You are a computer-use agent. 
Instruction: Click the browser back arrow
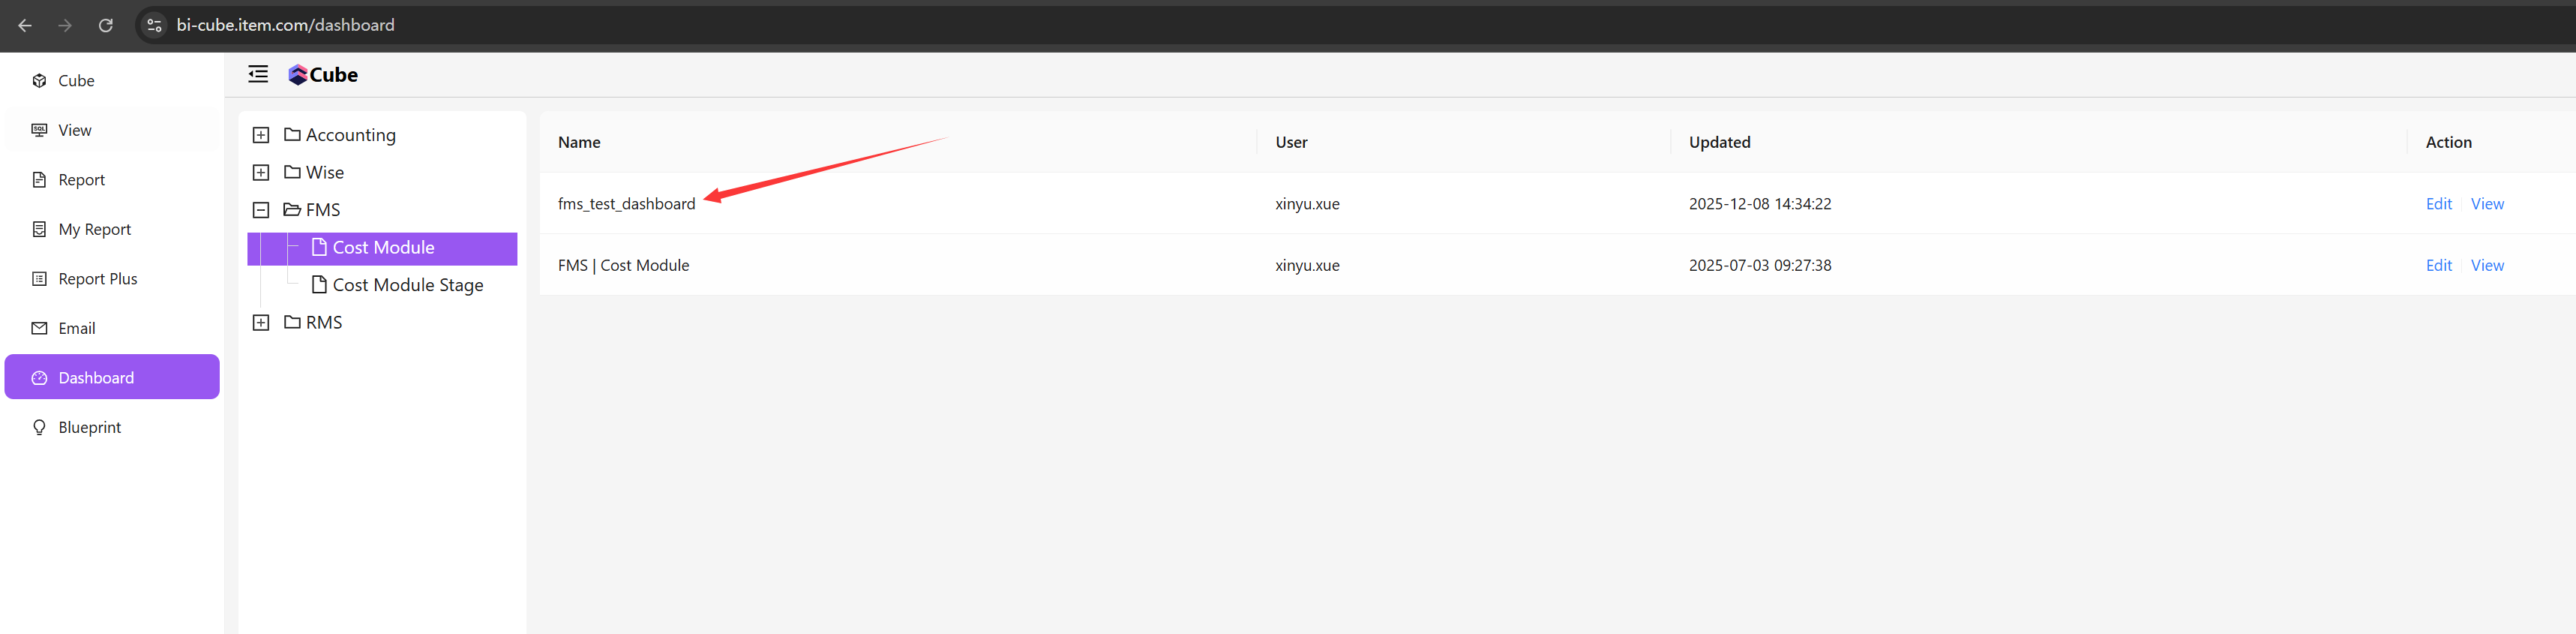tap(25, 25)
